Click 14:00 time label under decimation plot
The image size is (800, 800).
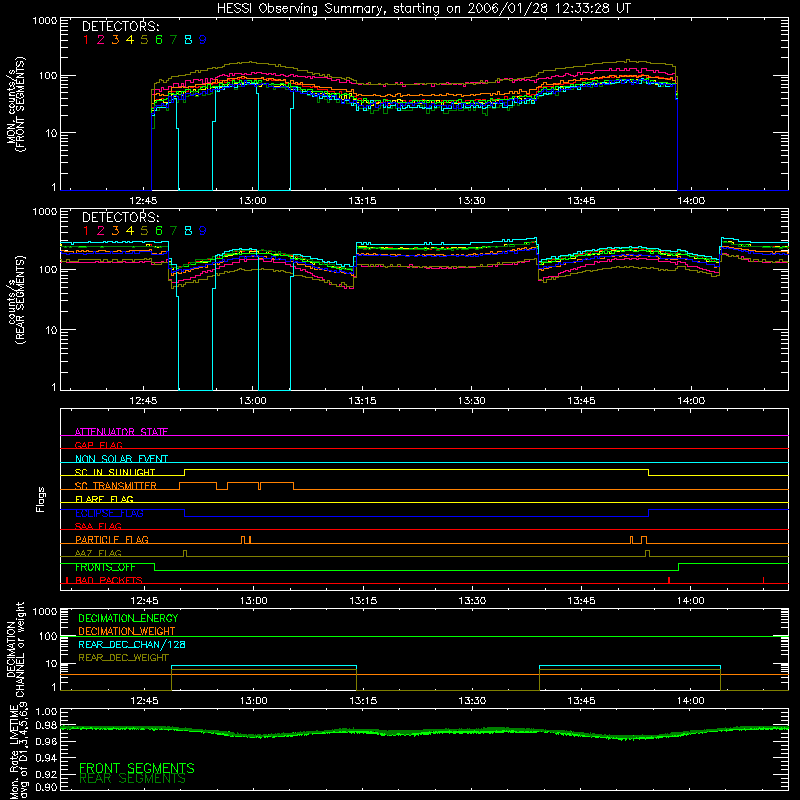pos(691,701)
